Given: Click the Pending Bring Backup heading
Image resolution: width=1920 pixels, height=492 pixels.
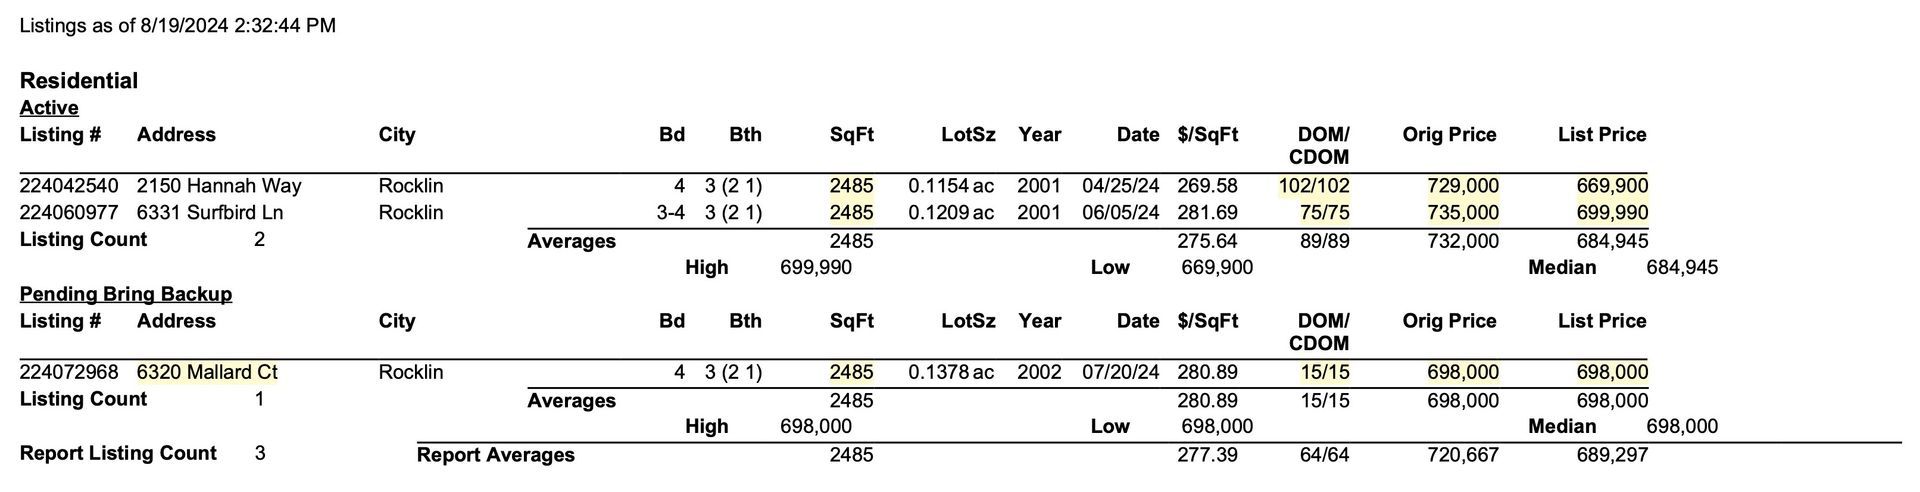Looking at the screenshot, I should point(126,294).
